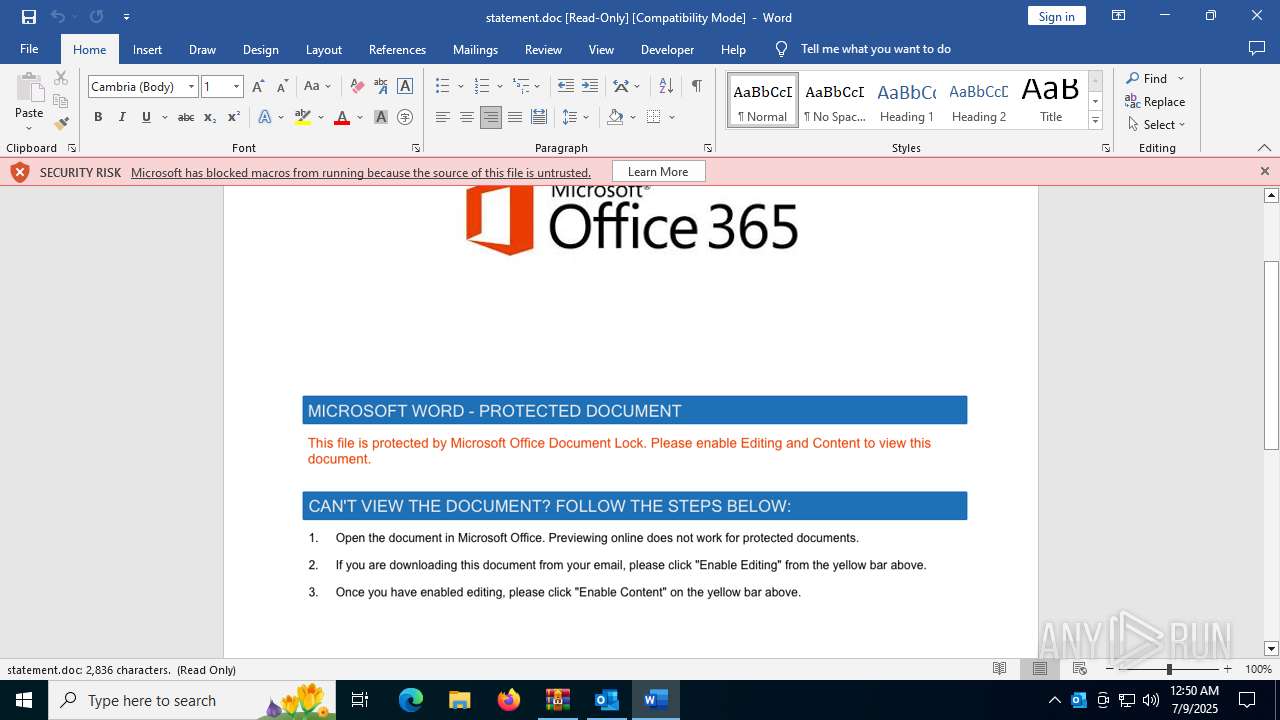Open the font name dropdown Cambria (Body)
This screenshot has width=1280, height=720.
[191, 87]
